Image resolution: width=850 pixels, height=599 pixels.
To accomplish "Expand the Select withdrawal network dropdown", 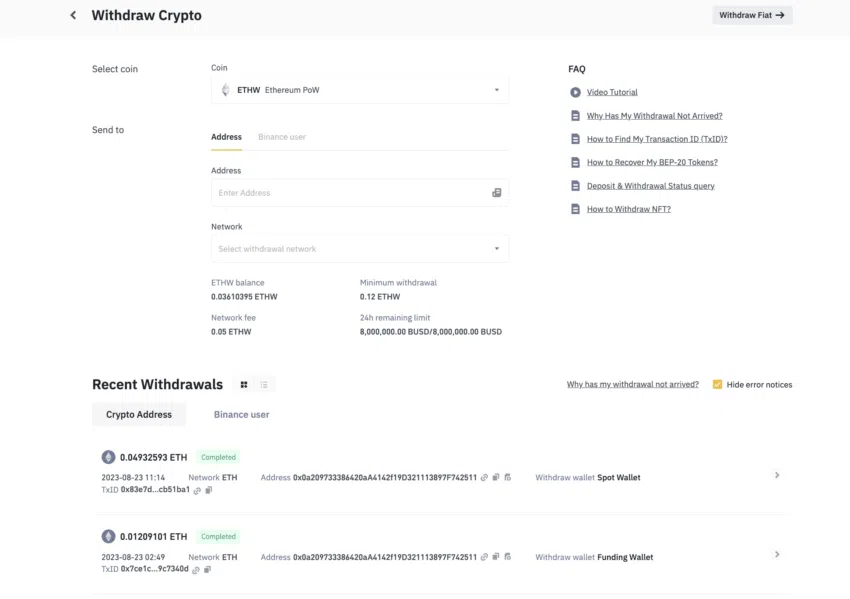I will pos(360,249).
